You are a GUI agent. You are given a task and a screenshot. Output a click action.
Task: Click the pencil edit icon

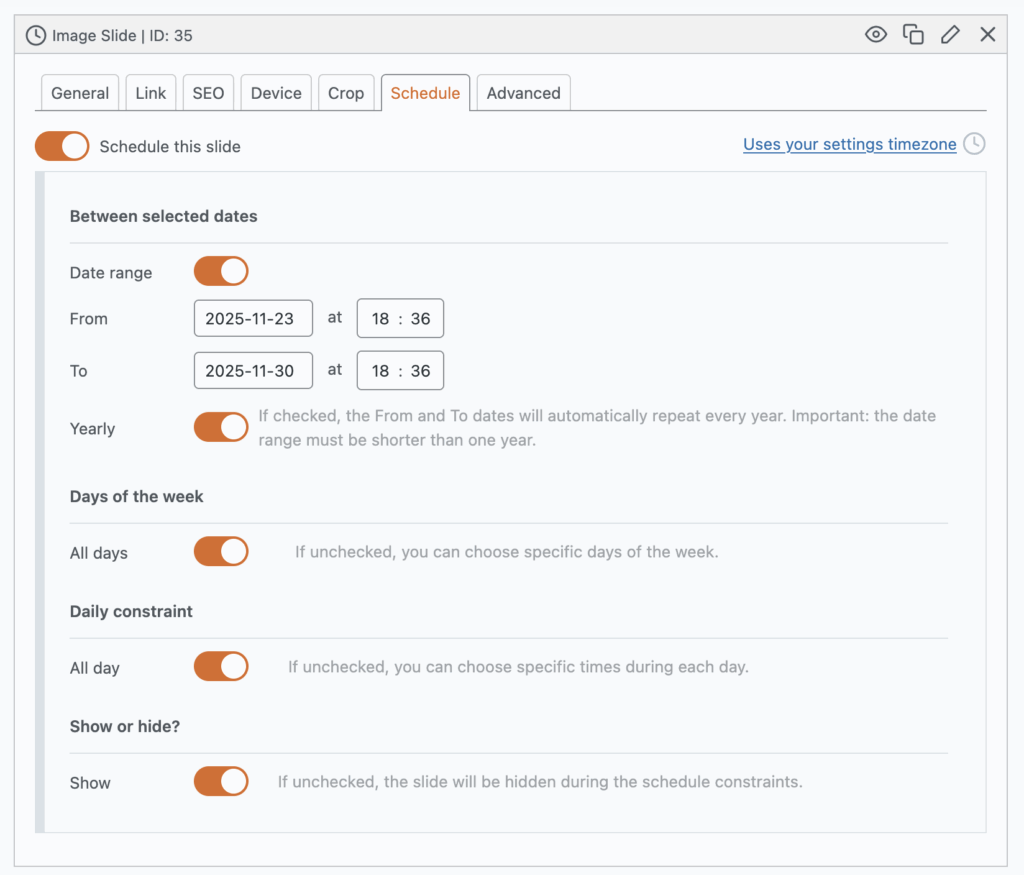pyautogui.click(x=950, y=33)
